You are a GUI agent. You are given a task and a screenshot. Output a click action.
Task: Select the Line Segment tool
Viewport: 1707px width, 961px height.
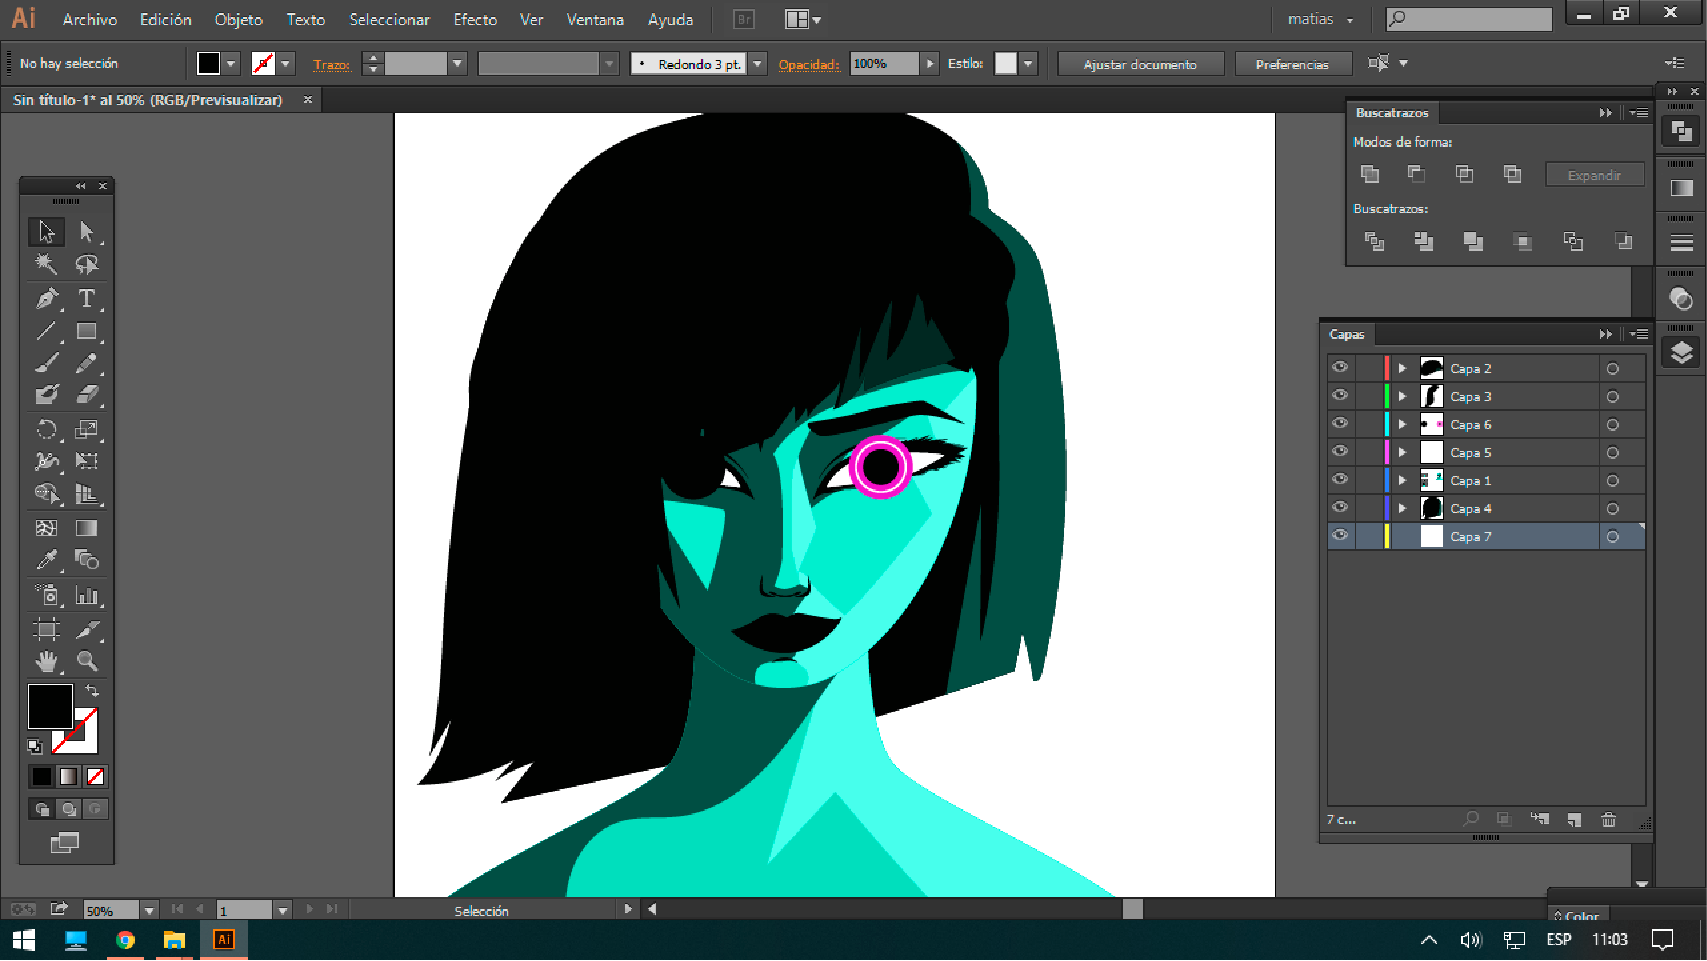[x=46, y=330]
